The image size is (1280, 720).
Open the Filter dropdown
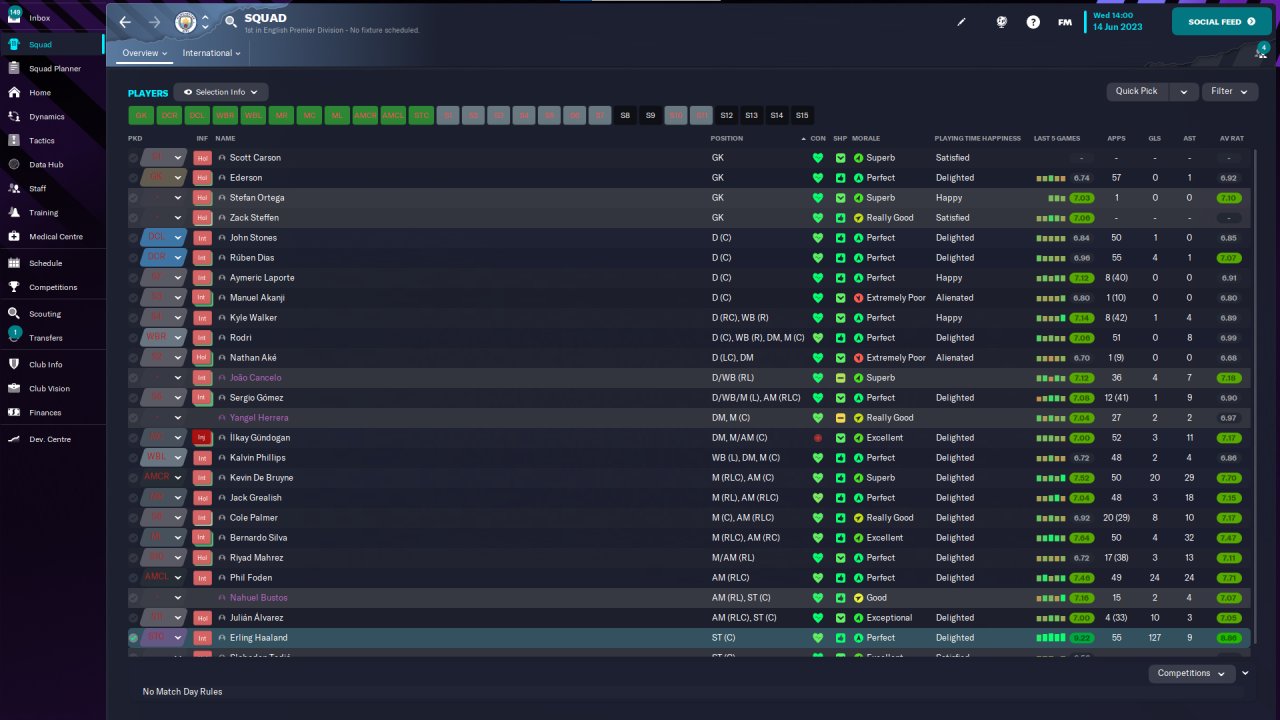[1229, 91]
